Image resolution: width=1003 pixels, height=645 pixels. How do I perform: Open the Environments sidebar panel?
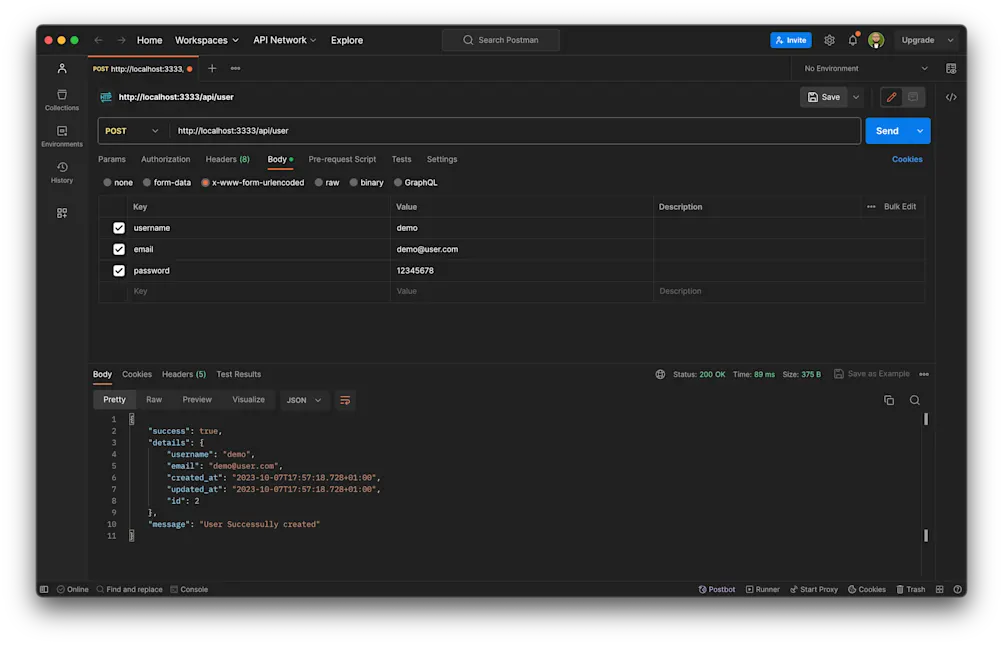[61, 134]
